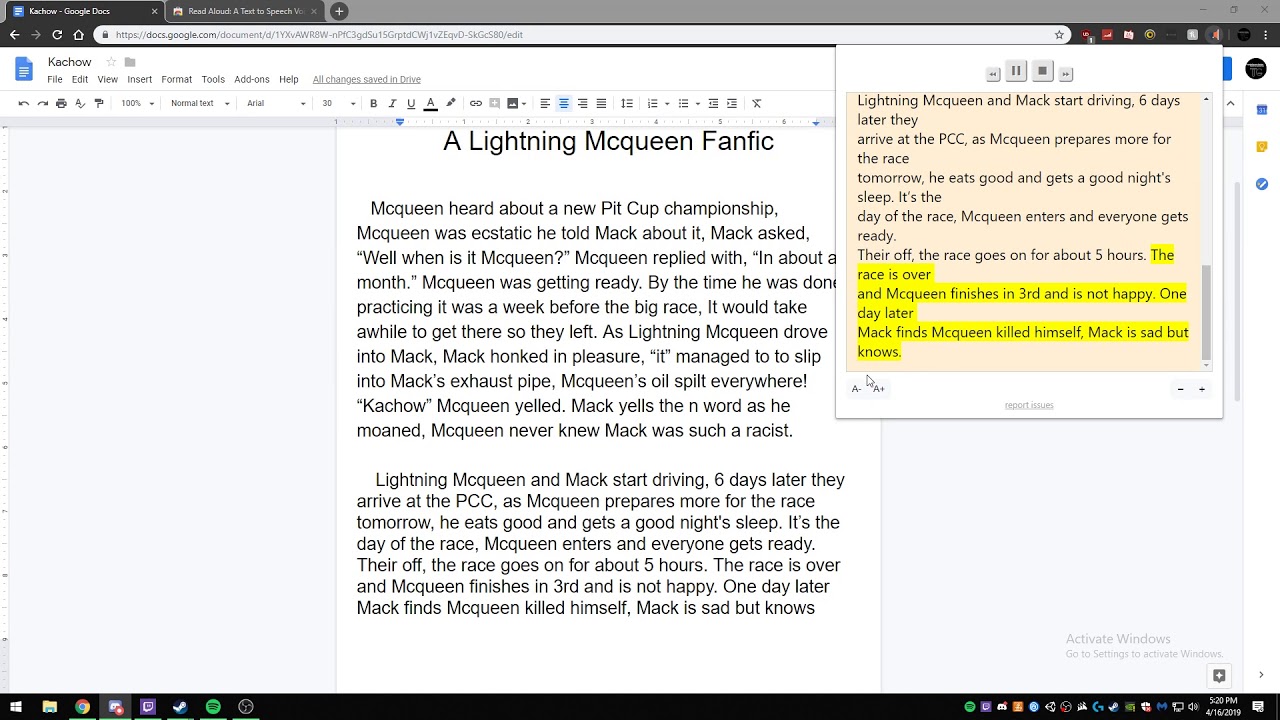Screen dimensions: 1280x720
Task: Open the Insert menu
Action: coord(140,79)
